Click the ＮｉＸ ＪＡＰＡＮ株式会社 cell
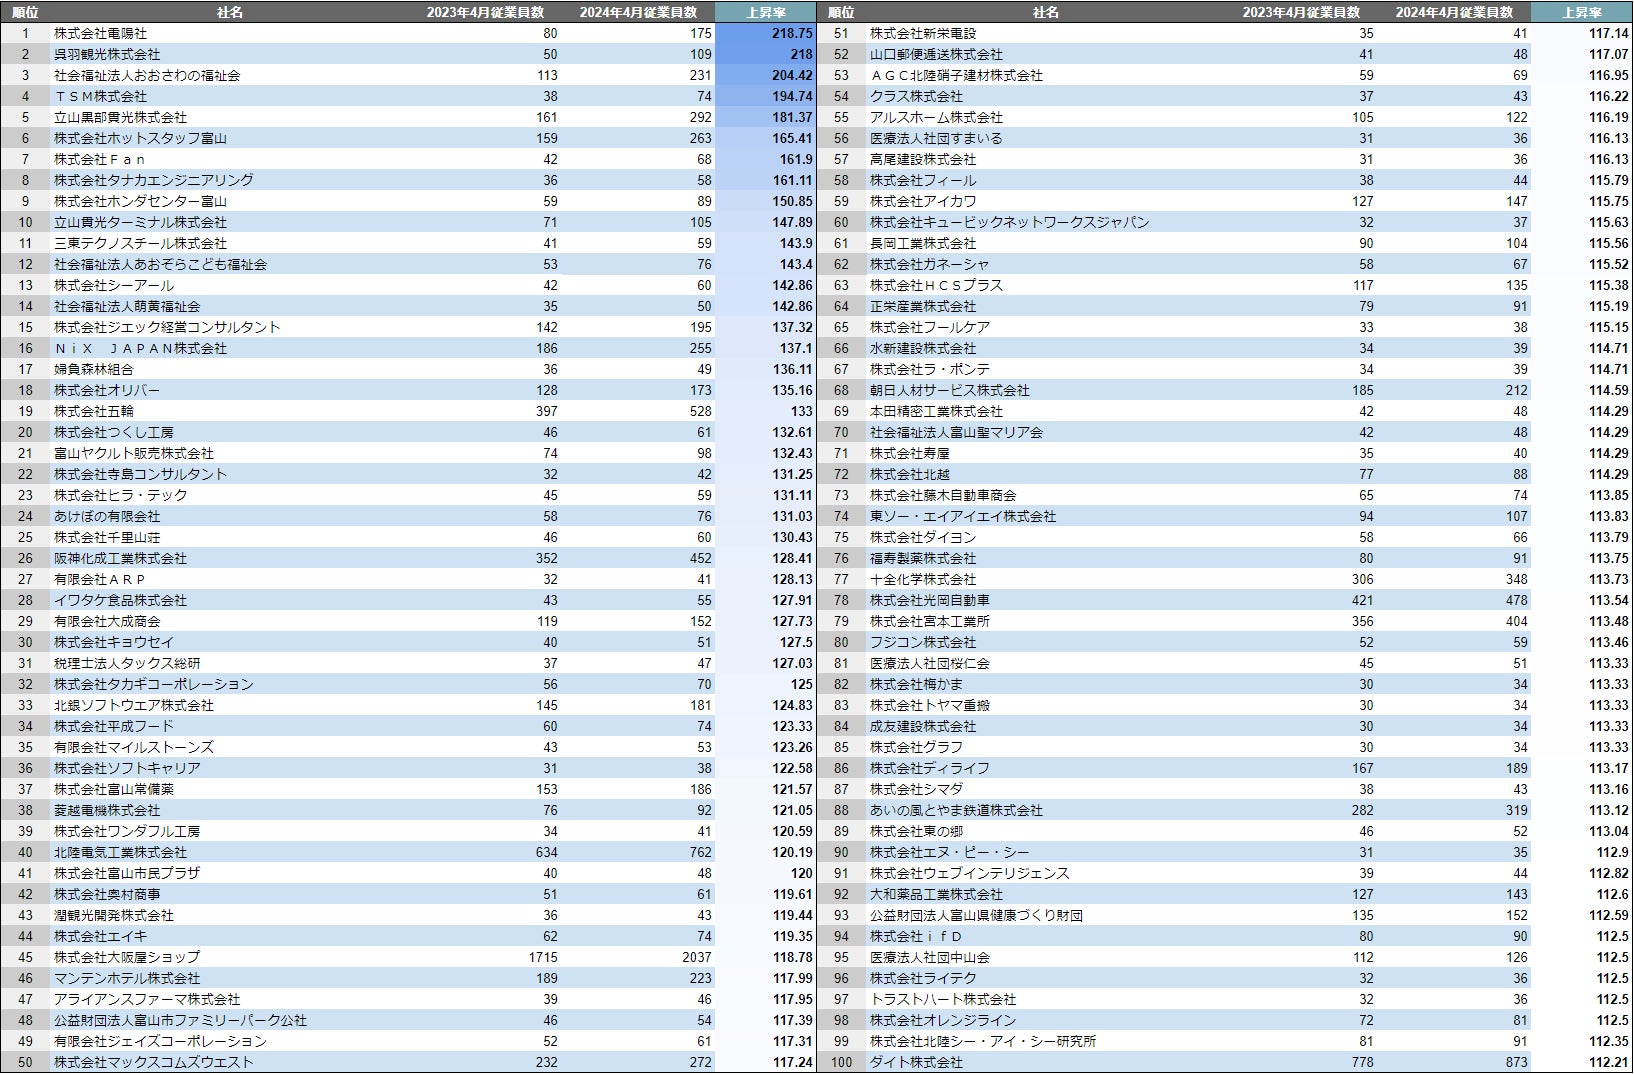This screenshot has width=1634, height=1075. pyautogui.click(x=140, y=348)
